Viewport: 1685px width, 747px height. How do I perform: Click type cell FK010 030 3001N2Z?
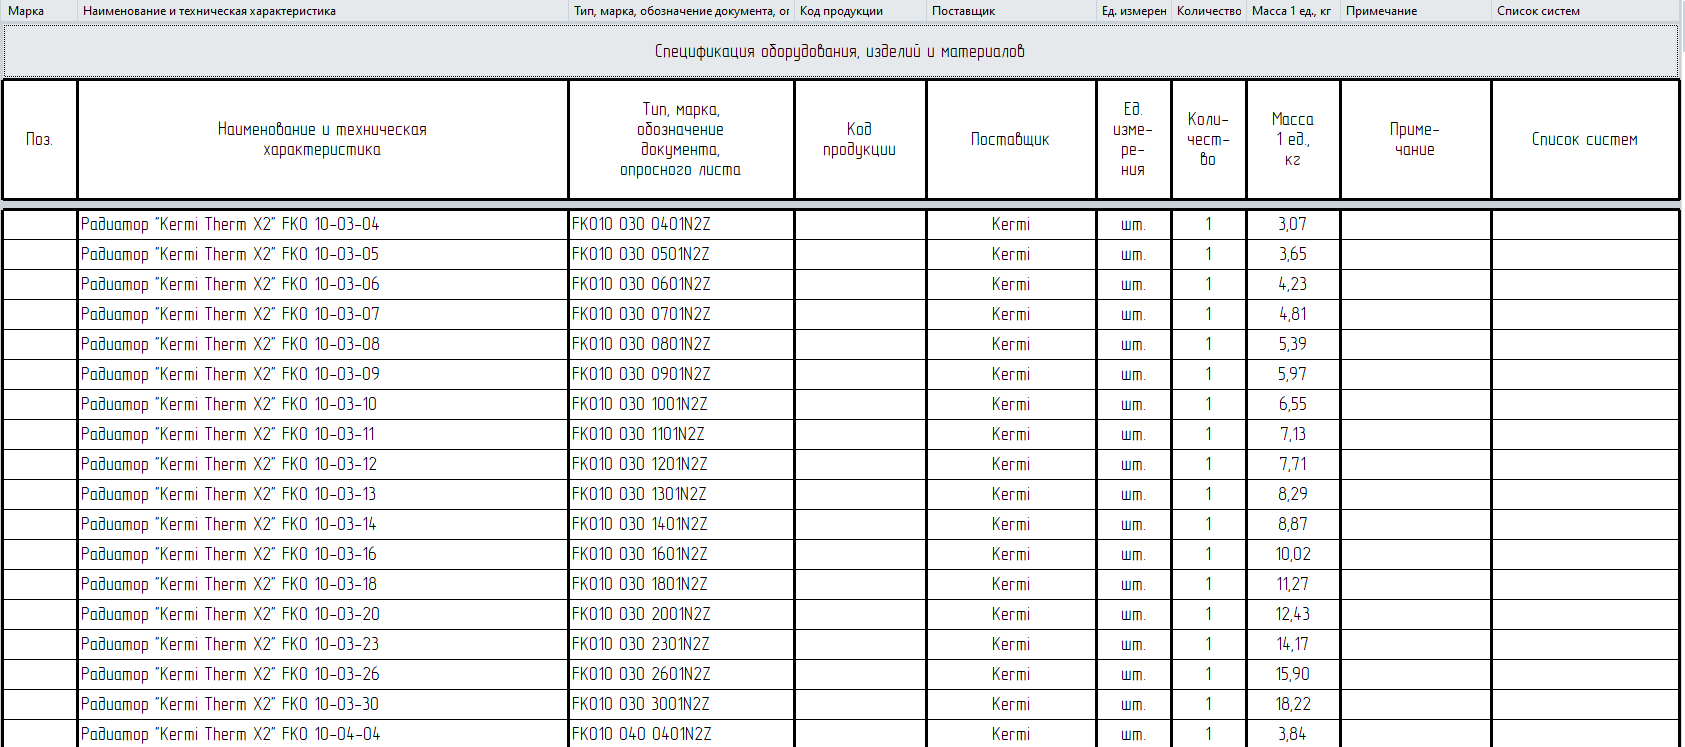(682, 704)
